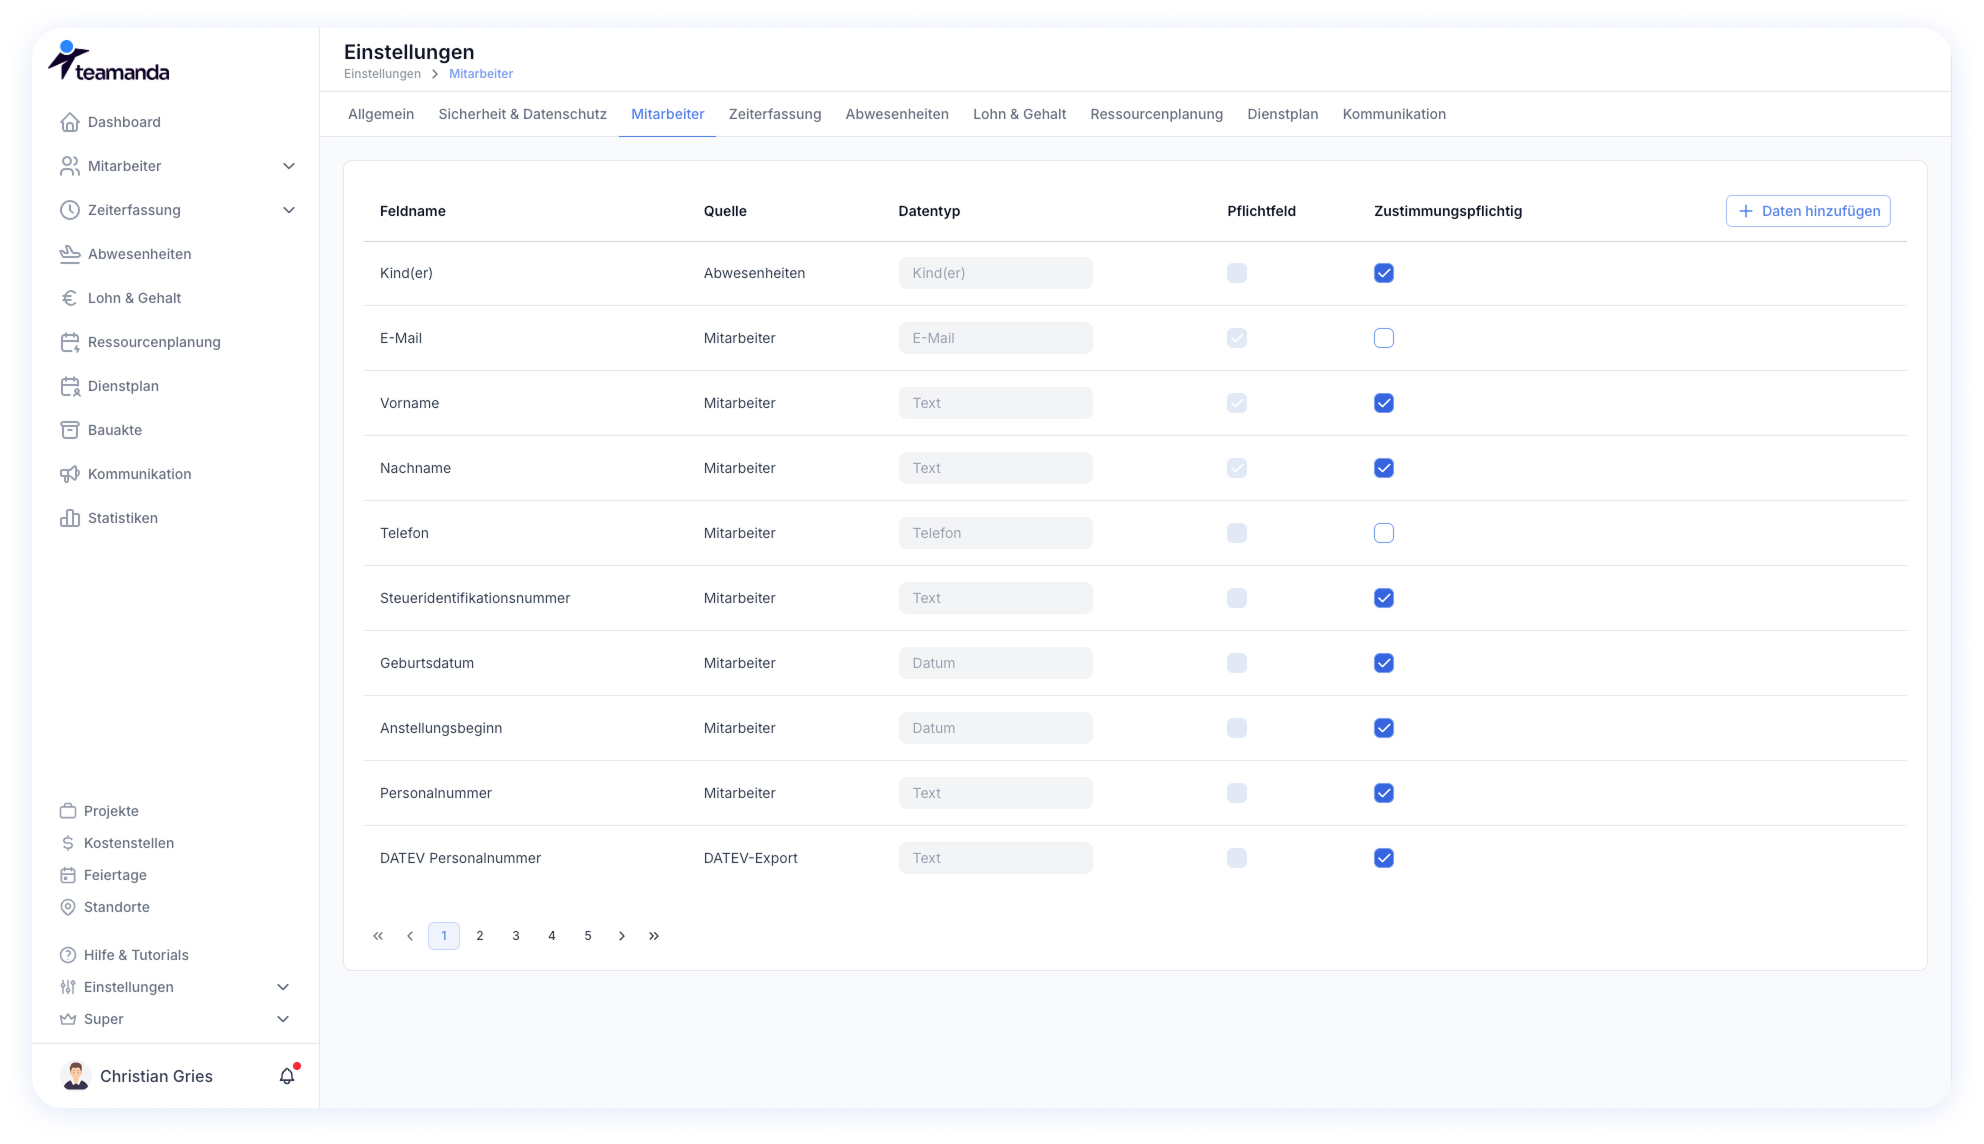Click the Datentyp field for Geburtsdatum
The image size is (1984, 1144).
pos(995,663)
